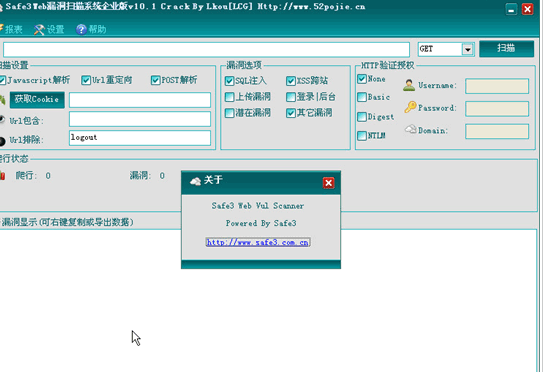Minimize the Safe3 scanner window
545x372 pixels.
pyautogui.click(x=511, y=9)
